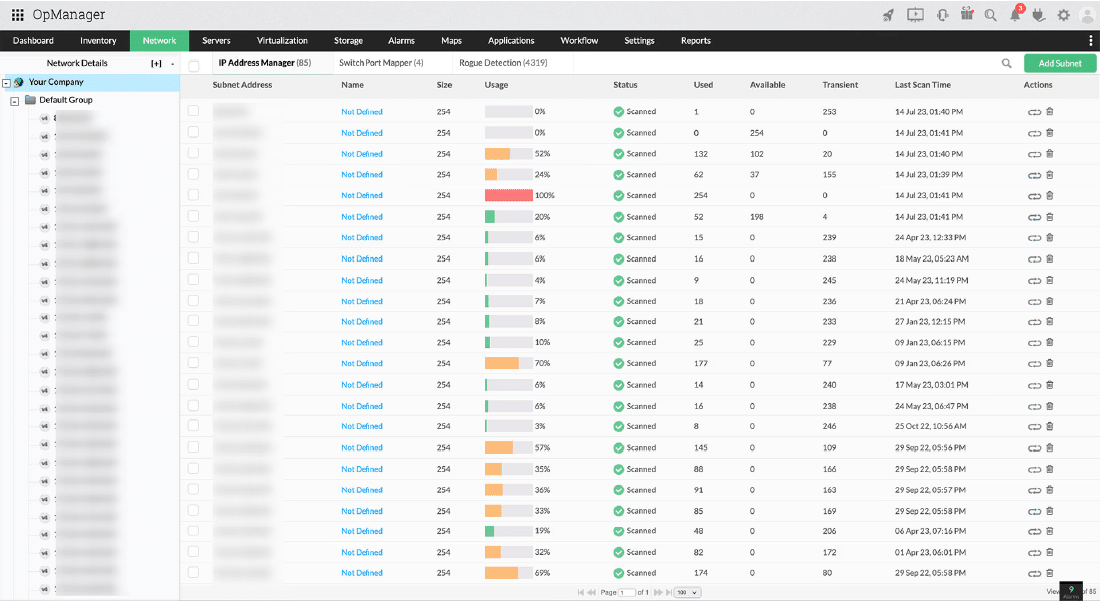Image resolution: width=1100 pixels, height=602 pixels.
Task: Open the user profile avatar
Action: pos(1087,15)
